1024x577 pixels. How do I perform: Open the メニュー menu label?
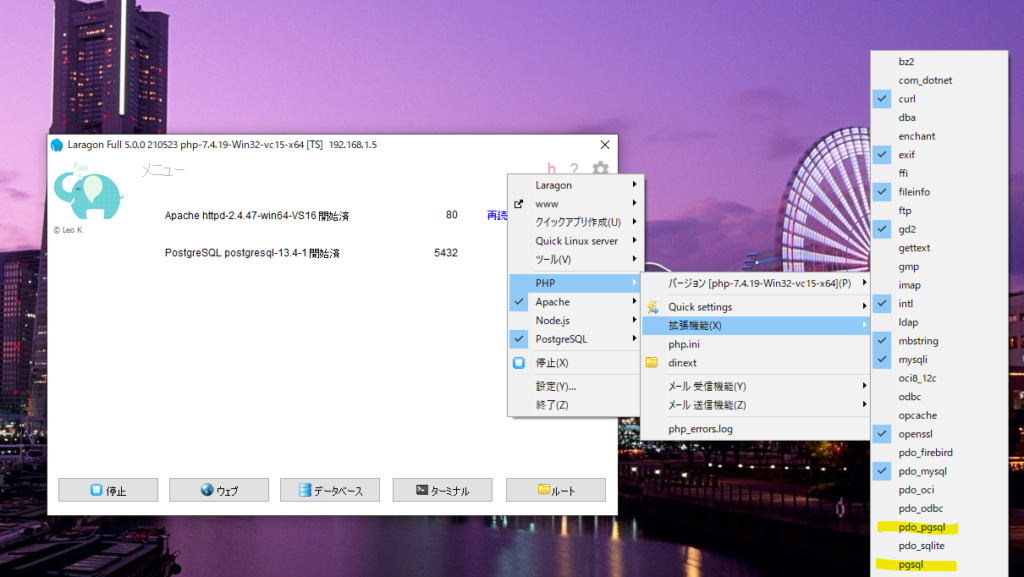(x=163, y=170)
